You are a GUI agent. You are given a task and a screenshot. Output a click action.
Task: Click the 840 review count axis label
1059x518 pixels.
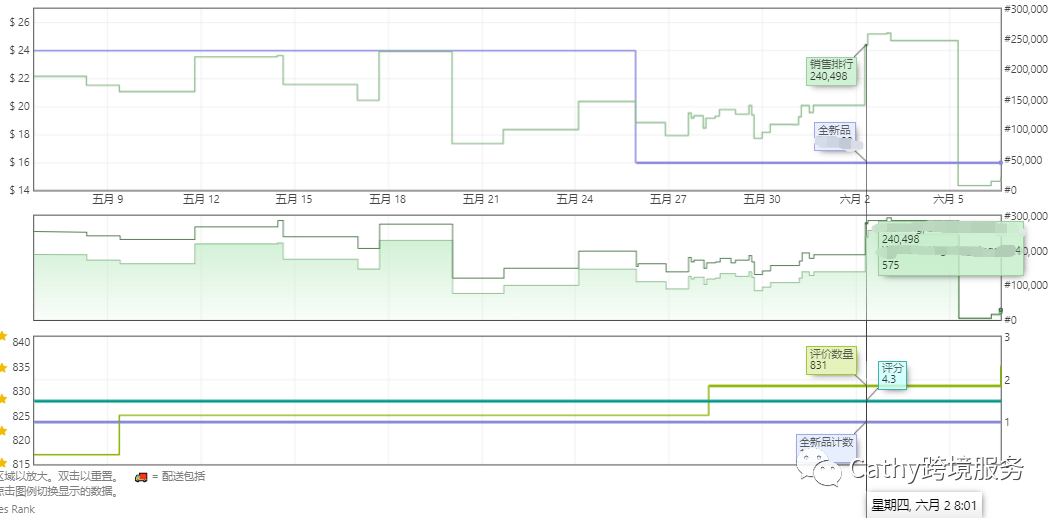22,342
